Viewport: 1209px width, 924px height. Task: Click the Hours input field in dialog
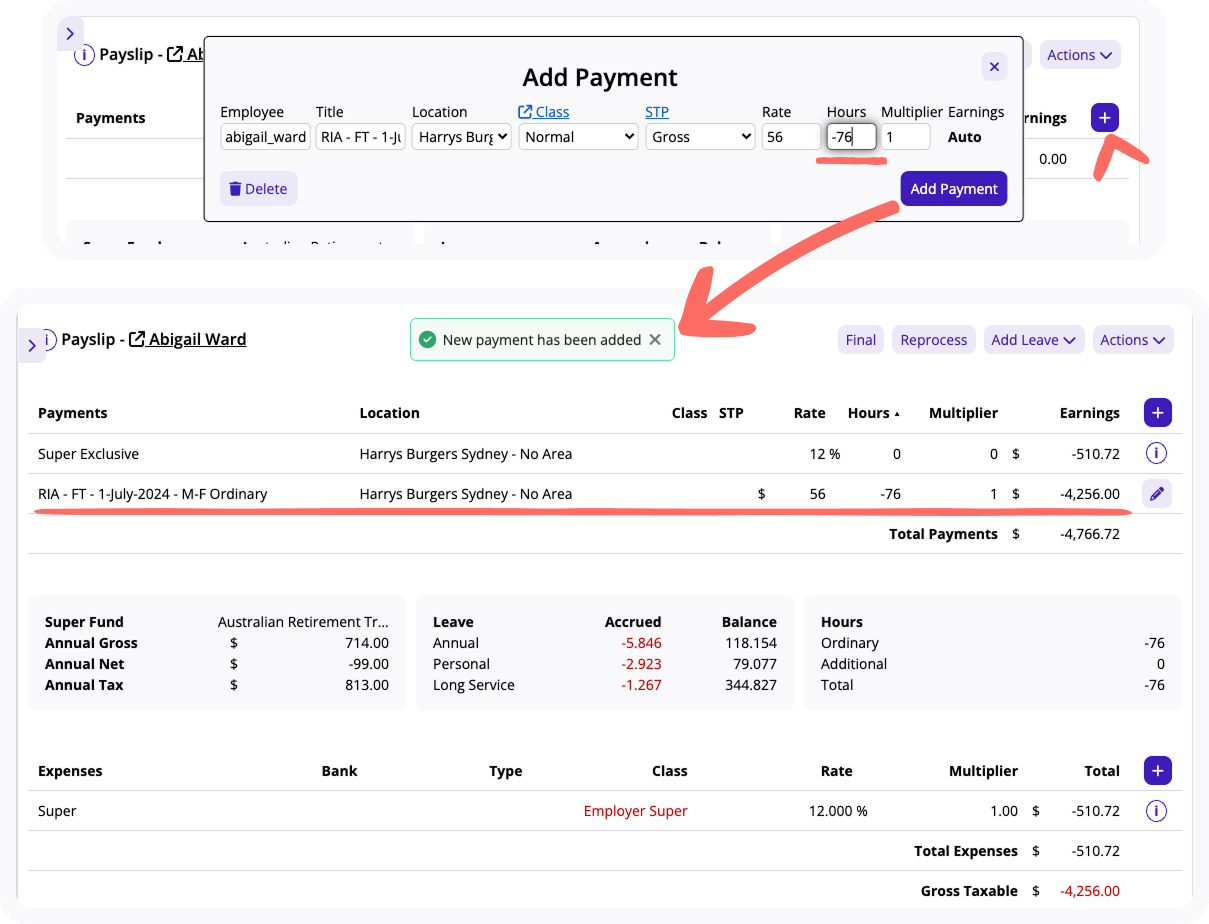851,137
